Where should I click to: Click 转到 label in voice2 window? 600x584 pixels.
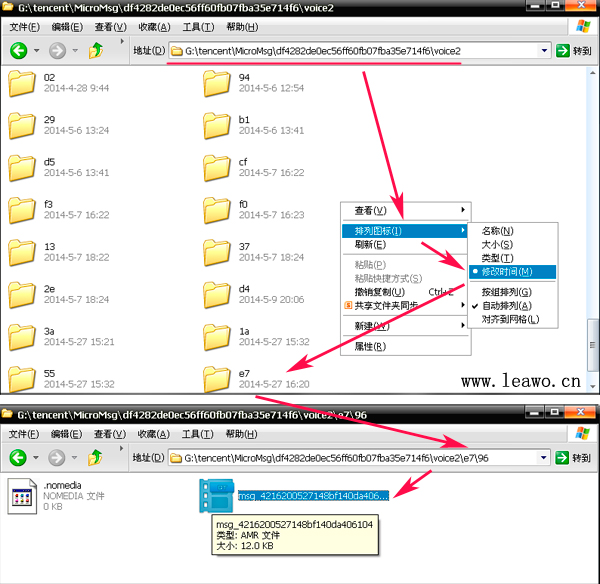pos(582,51)
